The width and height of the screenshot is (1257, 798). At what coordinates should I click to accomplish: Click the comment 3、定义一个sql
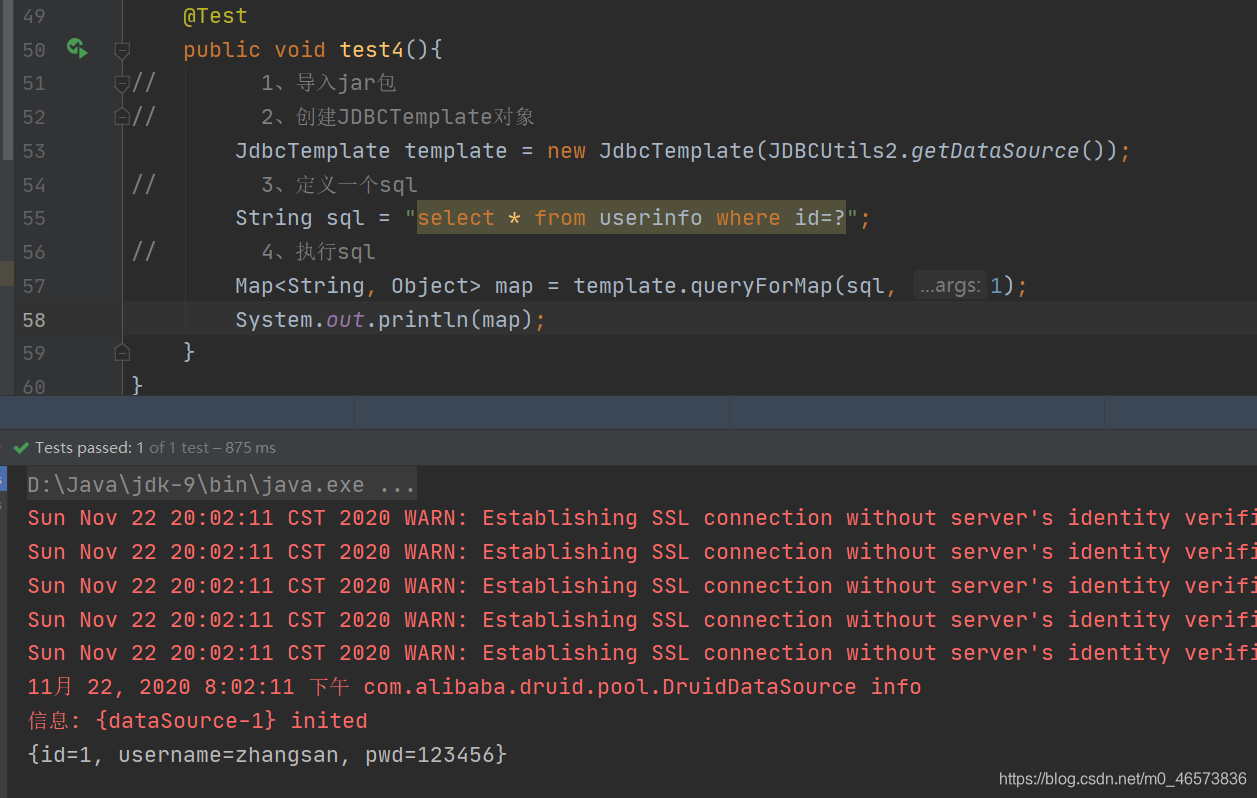(339, 185)
